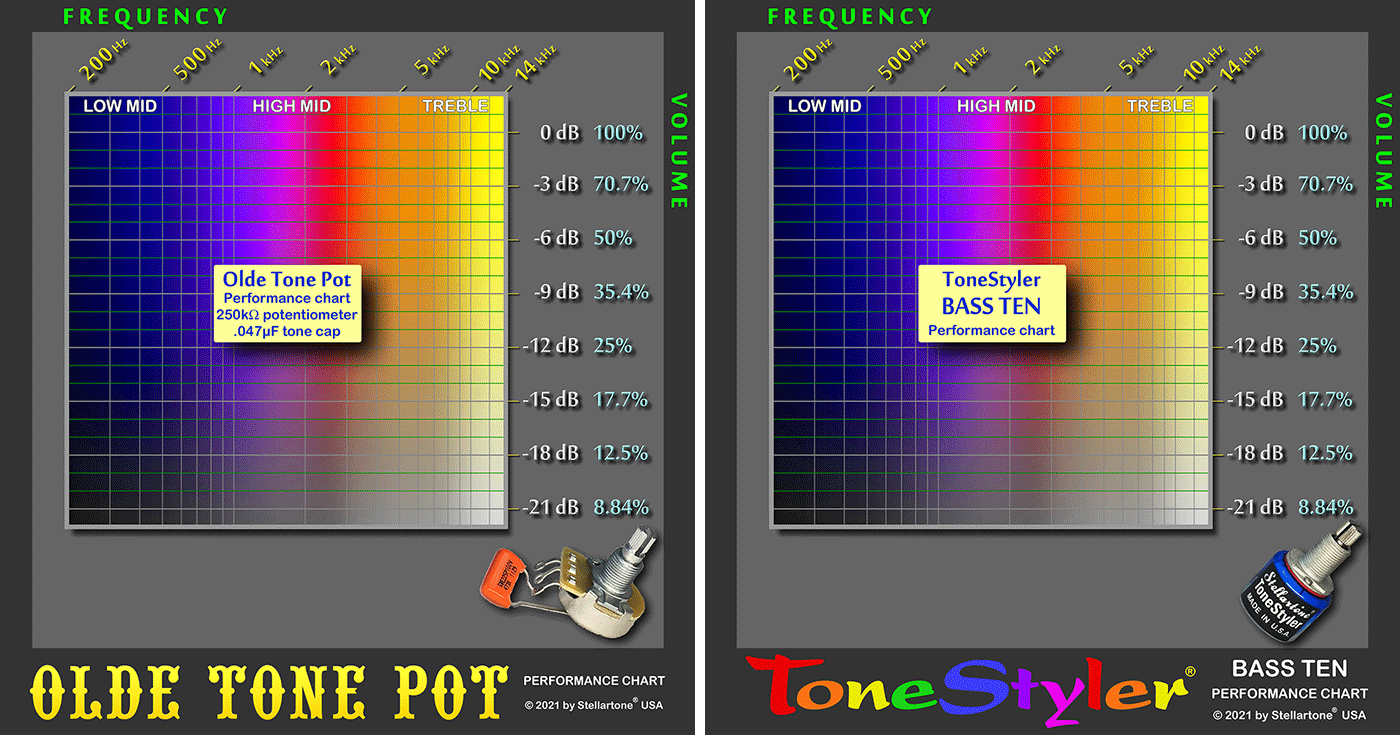The width and height of the screenshot is (1400, 735).
Task: Click 0 dB on the Olde Tone Pot scale
Action: (x=559, y=132)
